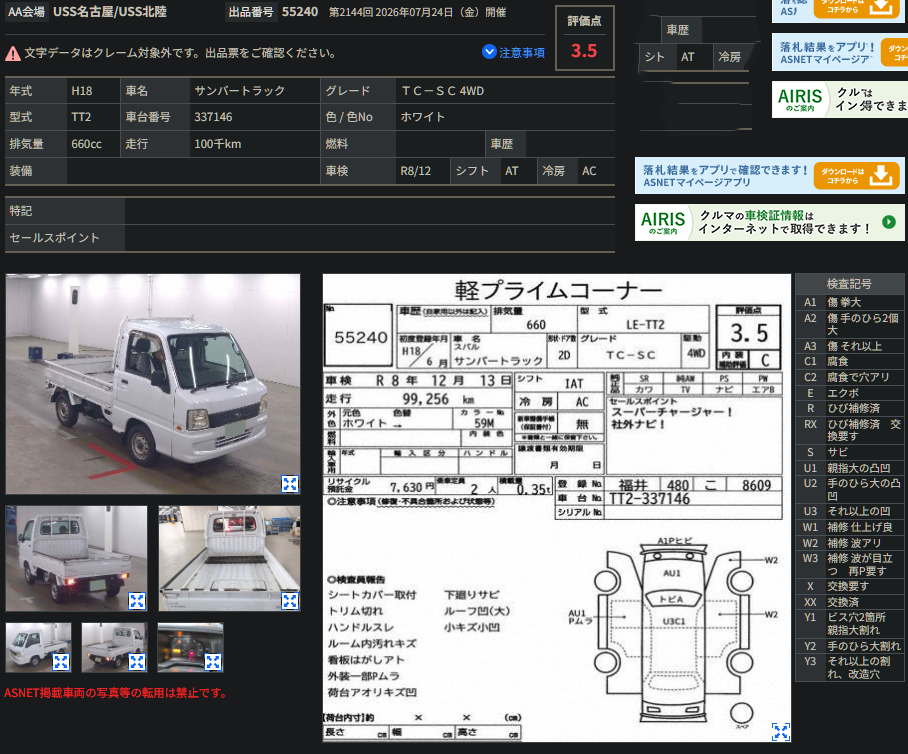This screenshot has height=754, width=908.
Task: Click the warning triangle icon
Action: coord(13,54)
